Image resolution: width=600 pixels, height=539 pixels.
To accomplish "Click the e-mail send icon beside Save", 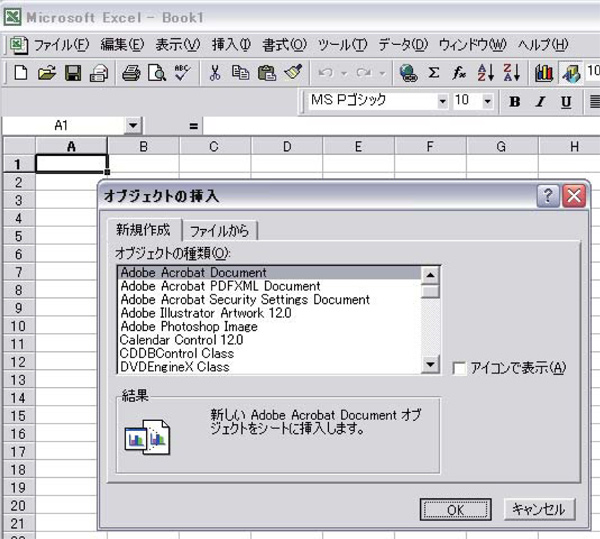I will coord(99,72).
